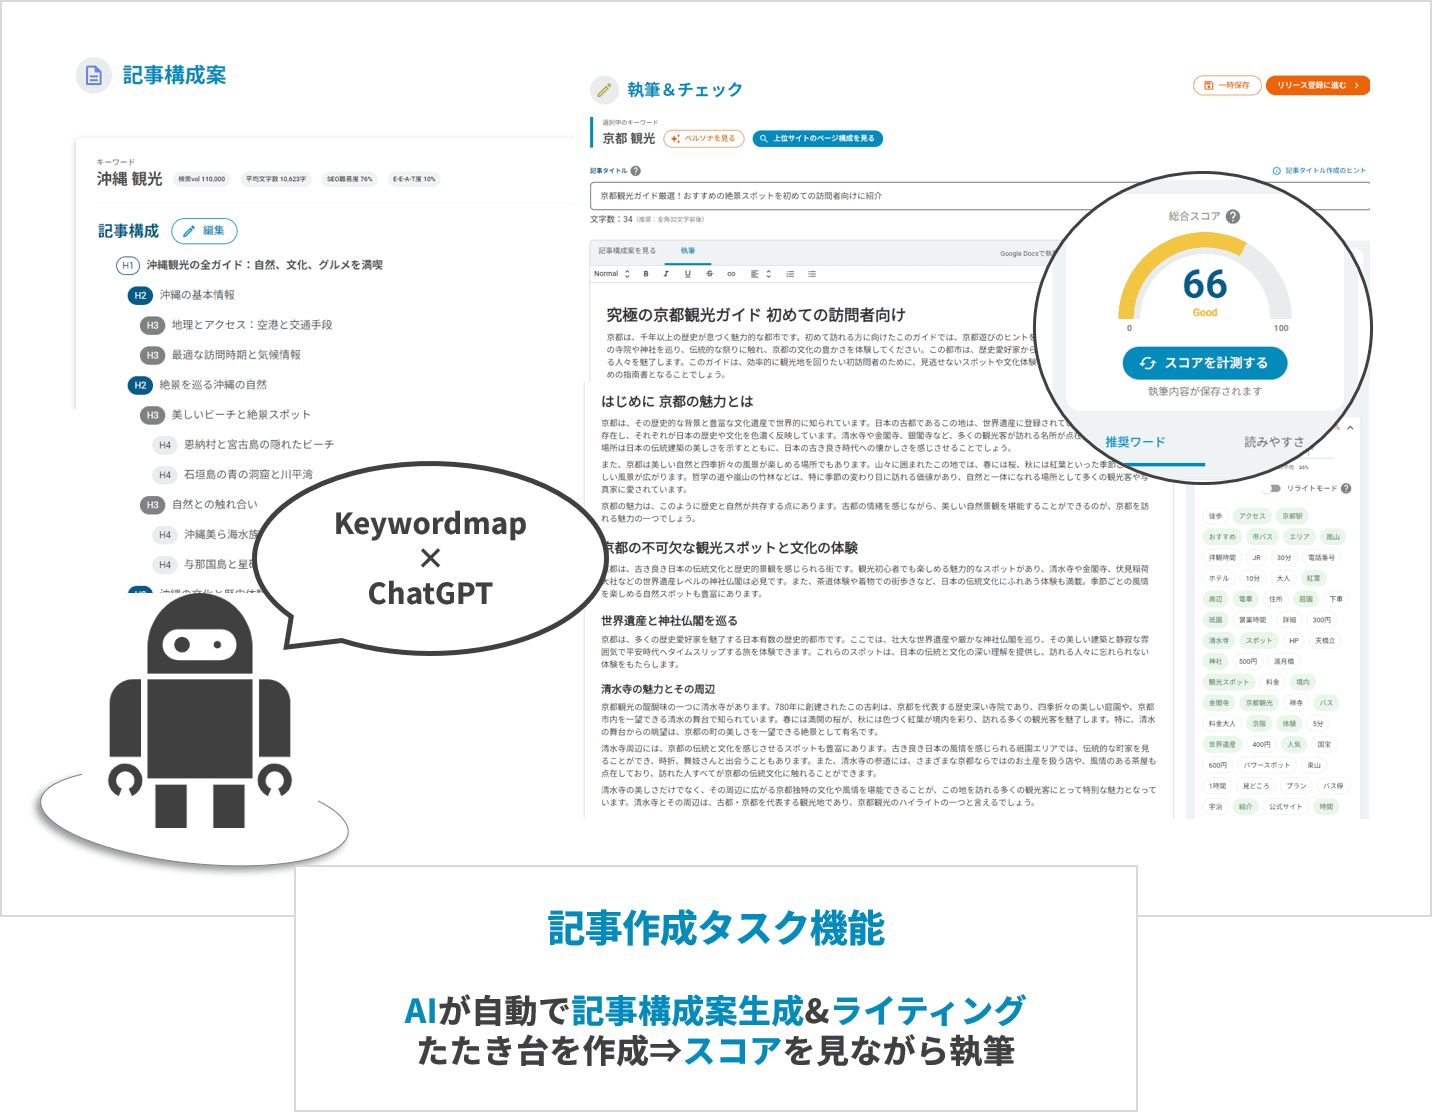Click help icon next to リライトモード
This screenshot has height=1112, width=1432.
coord(1346,488)
